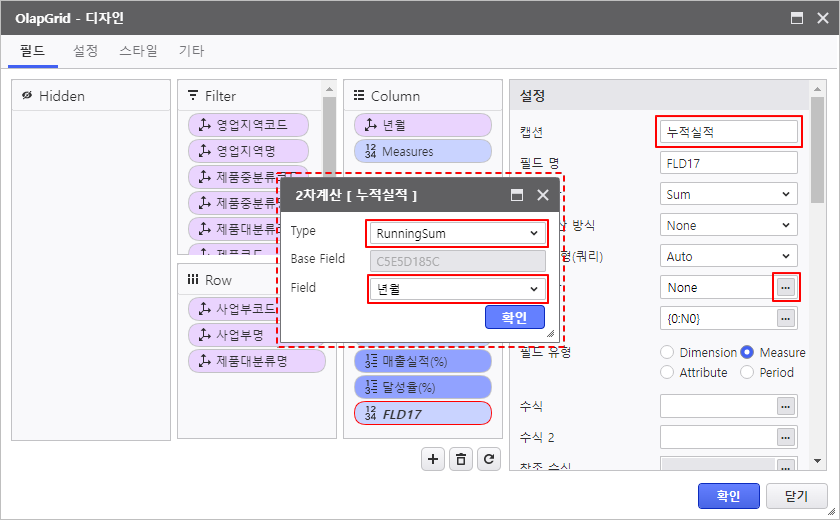The image size is (840, 520).
Task: Open ellipsis button next to None field
Action: tap(786, 287)
